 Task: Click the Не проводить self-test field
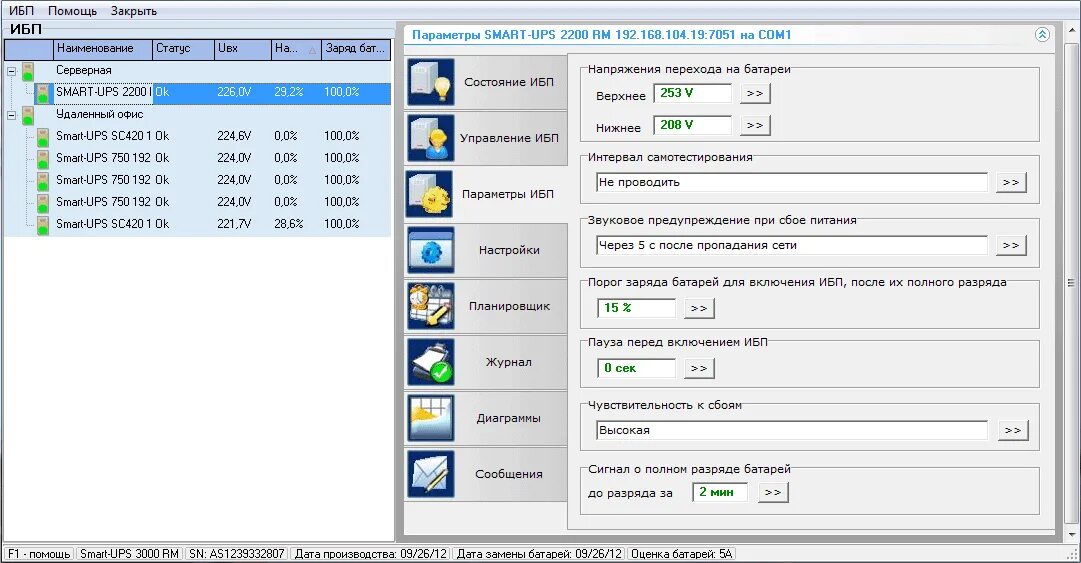coord(791,182)
